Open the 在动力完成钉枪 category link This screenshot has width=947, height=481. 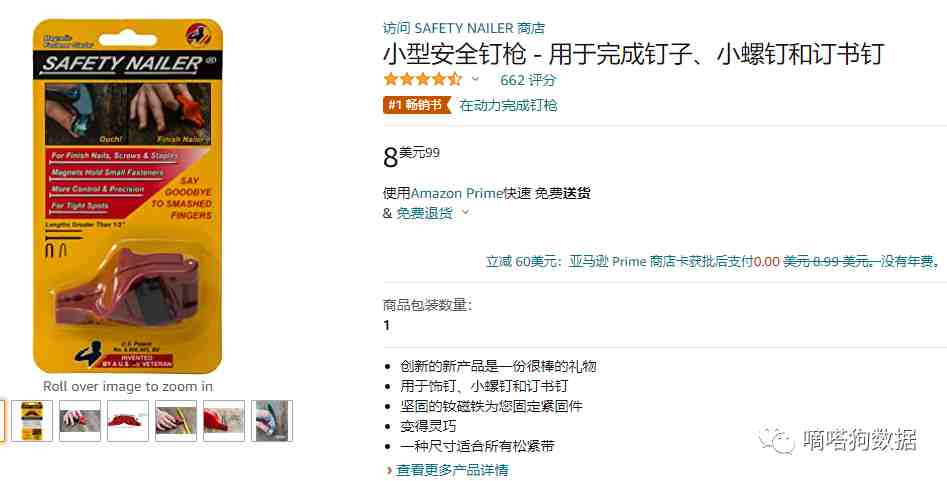point(508,105)
